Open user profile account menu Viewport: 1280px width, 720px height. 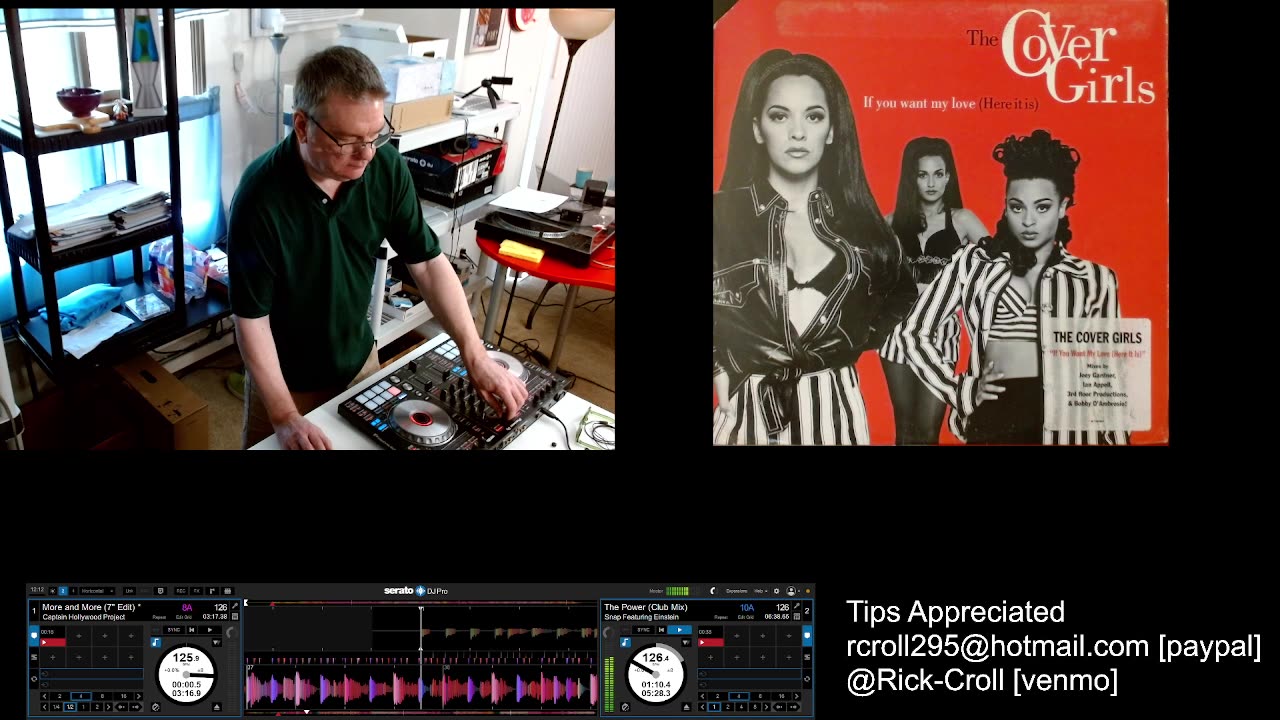(792, 591)
